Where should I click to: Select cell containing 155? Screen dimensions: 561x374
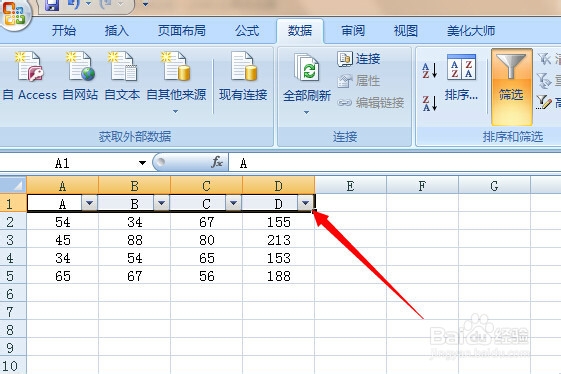tap(278, 222)
